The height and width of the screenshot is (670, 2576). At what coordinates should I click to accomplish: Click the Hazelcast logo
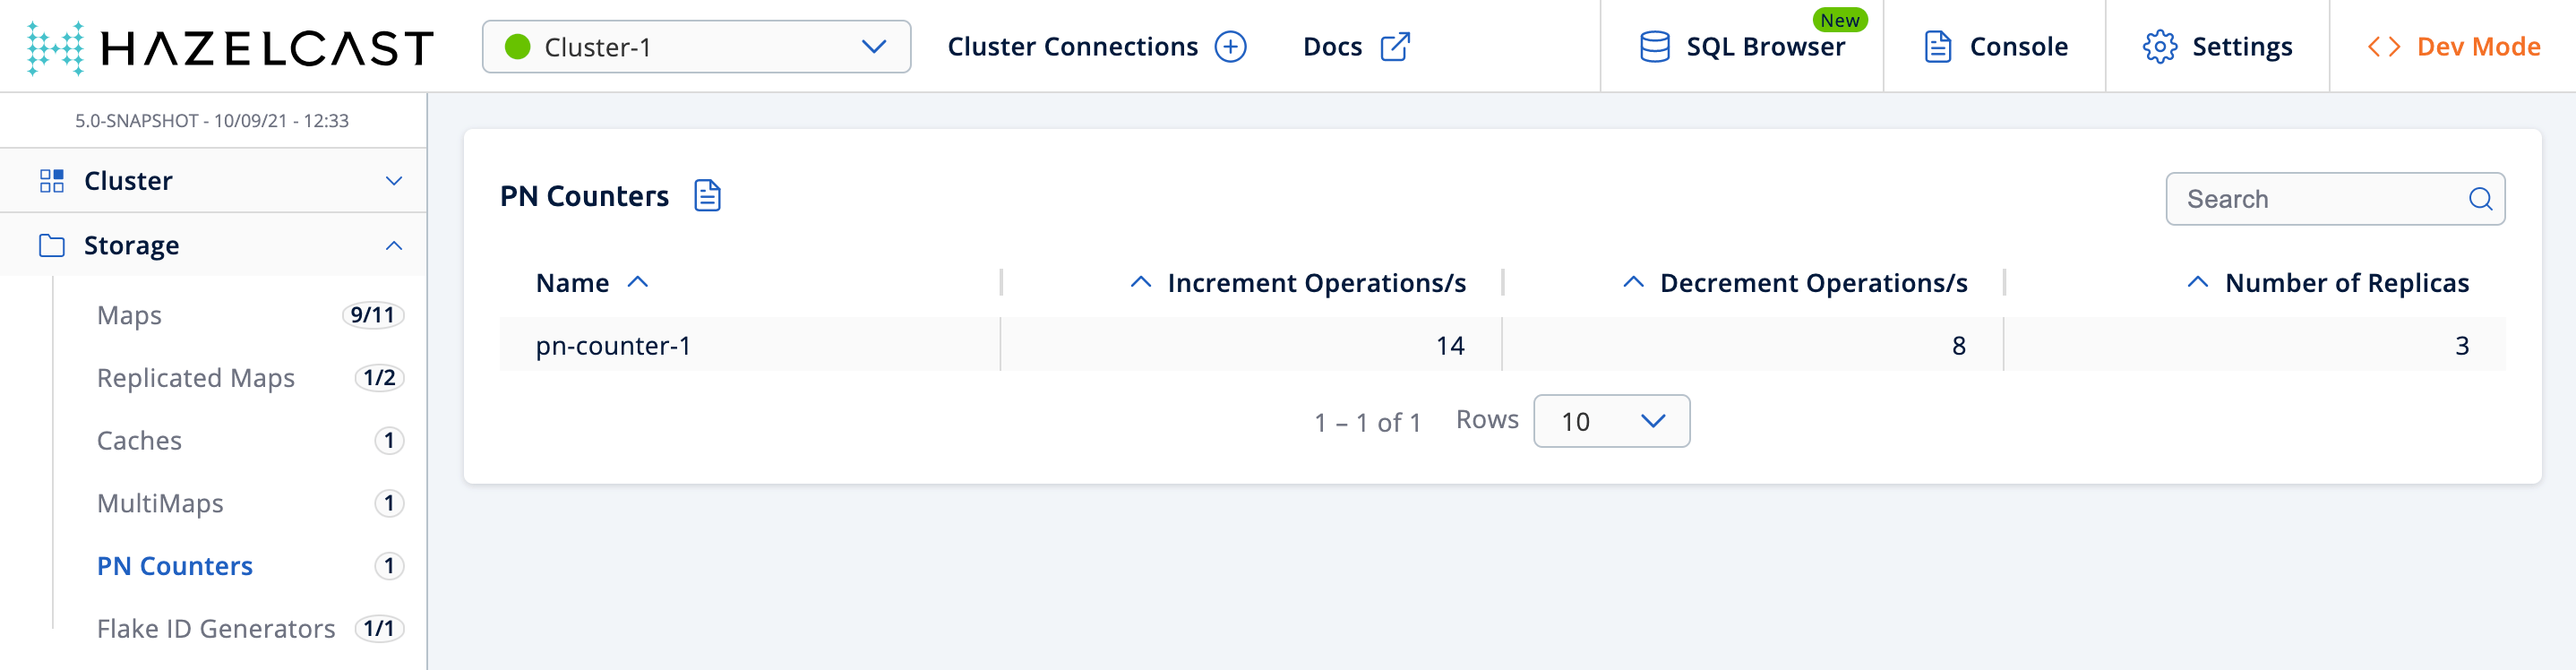pyautogui.click(x=230, y=47)
